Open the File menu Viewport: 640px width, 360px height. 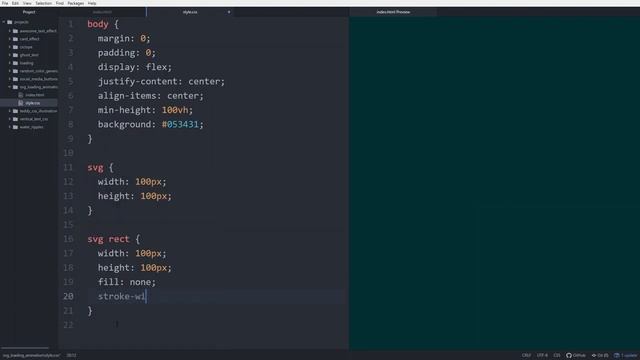coord(5,3)
